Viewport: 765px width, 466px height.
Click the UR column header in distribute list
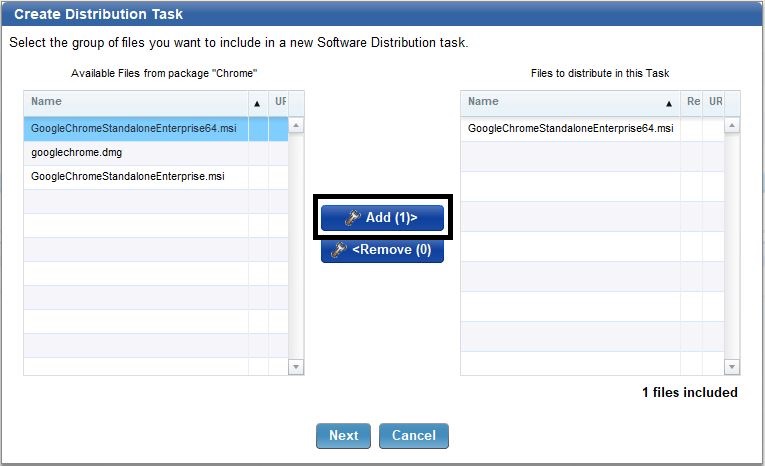click(x=715, y=101)
